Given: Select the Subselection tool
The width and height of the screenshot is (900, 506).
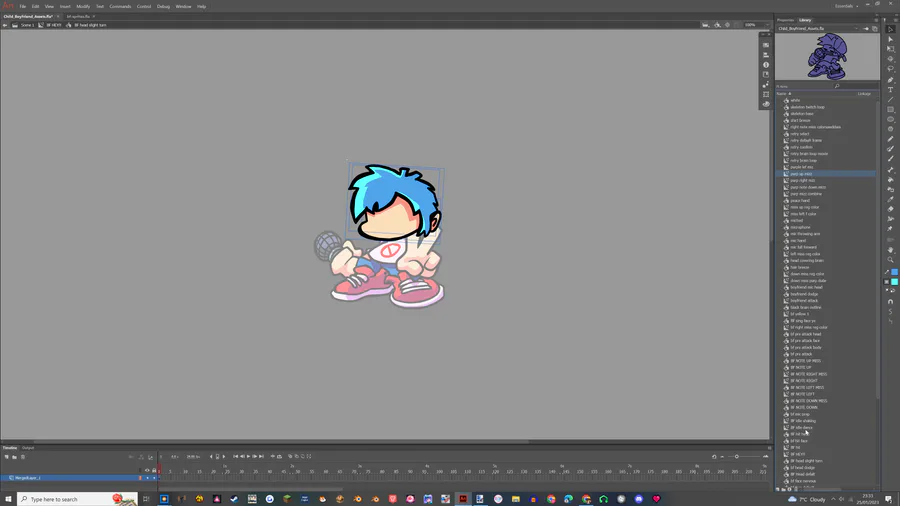Looking at the screenshot, I should [x=890, y=39].
